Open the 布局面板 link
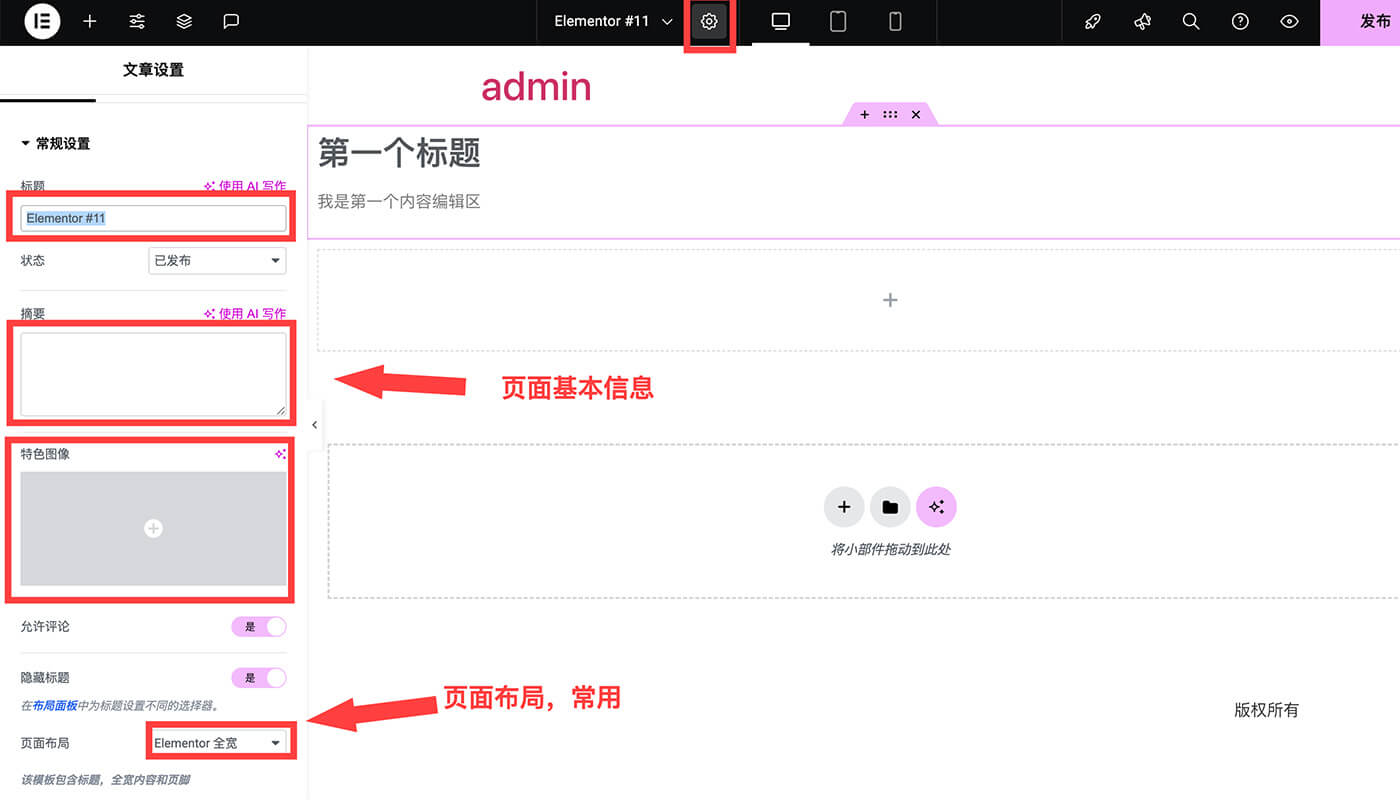Screen dimensions: 1400x800 click(55, 706)
